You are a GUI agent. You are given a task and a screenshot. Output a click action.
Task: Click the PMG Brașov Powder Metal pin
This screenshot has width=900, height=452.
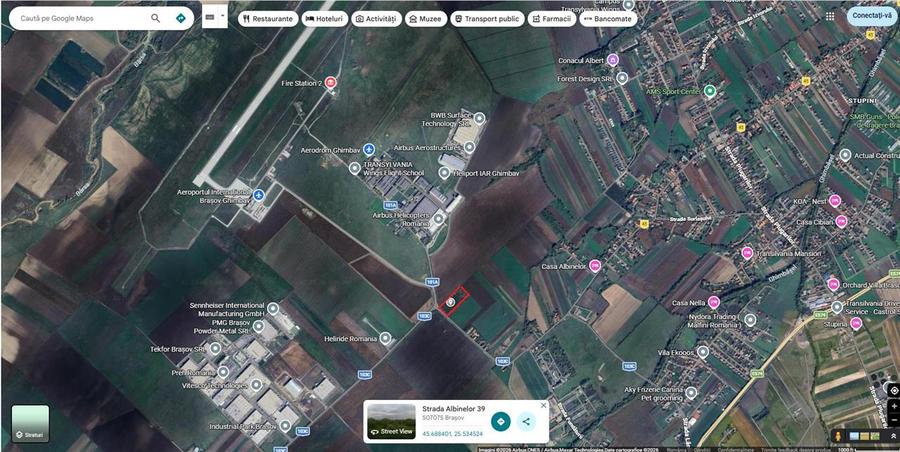tap(258, 326)
